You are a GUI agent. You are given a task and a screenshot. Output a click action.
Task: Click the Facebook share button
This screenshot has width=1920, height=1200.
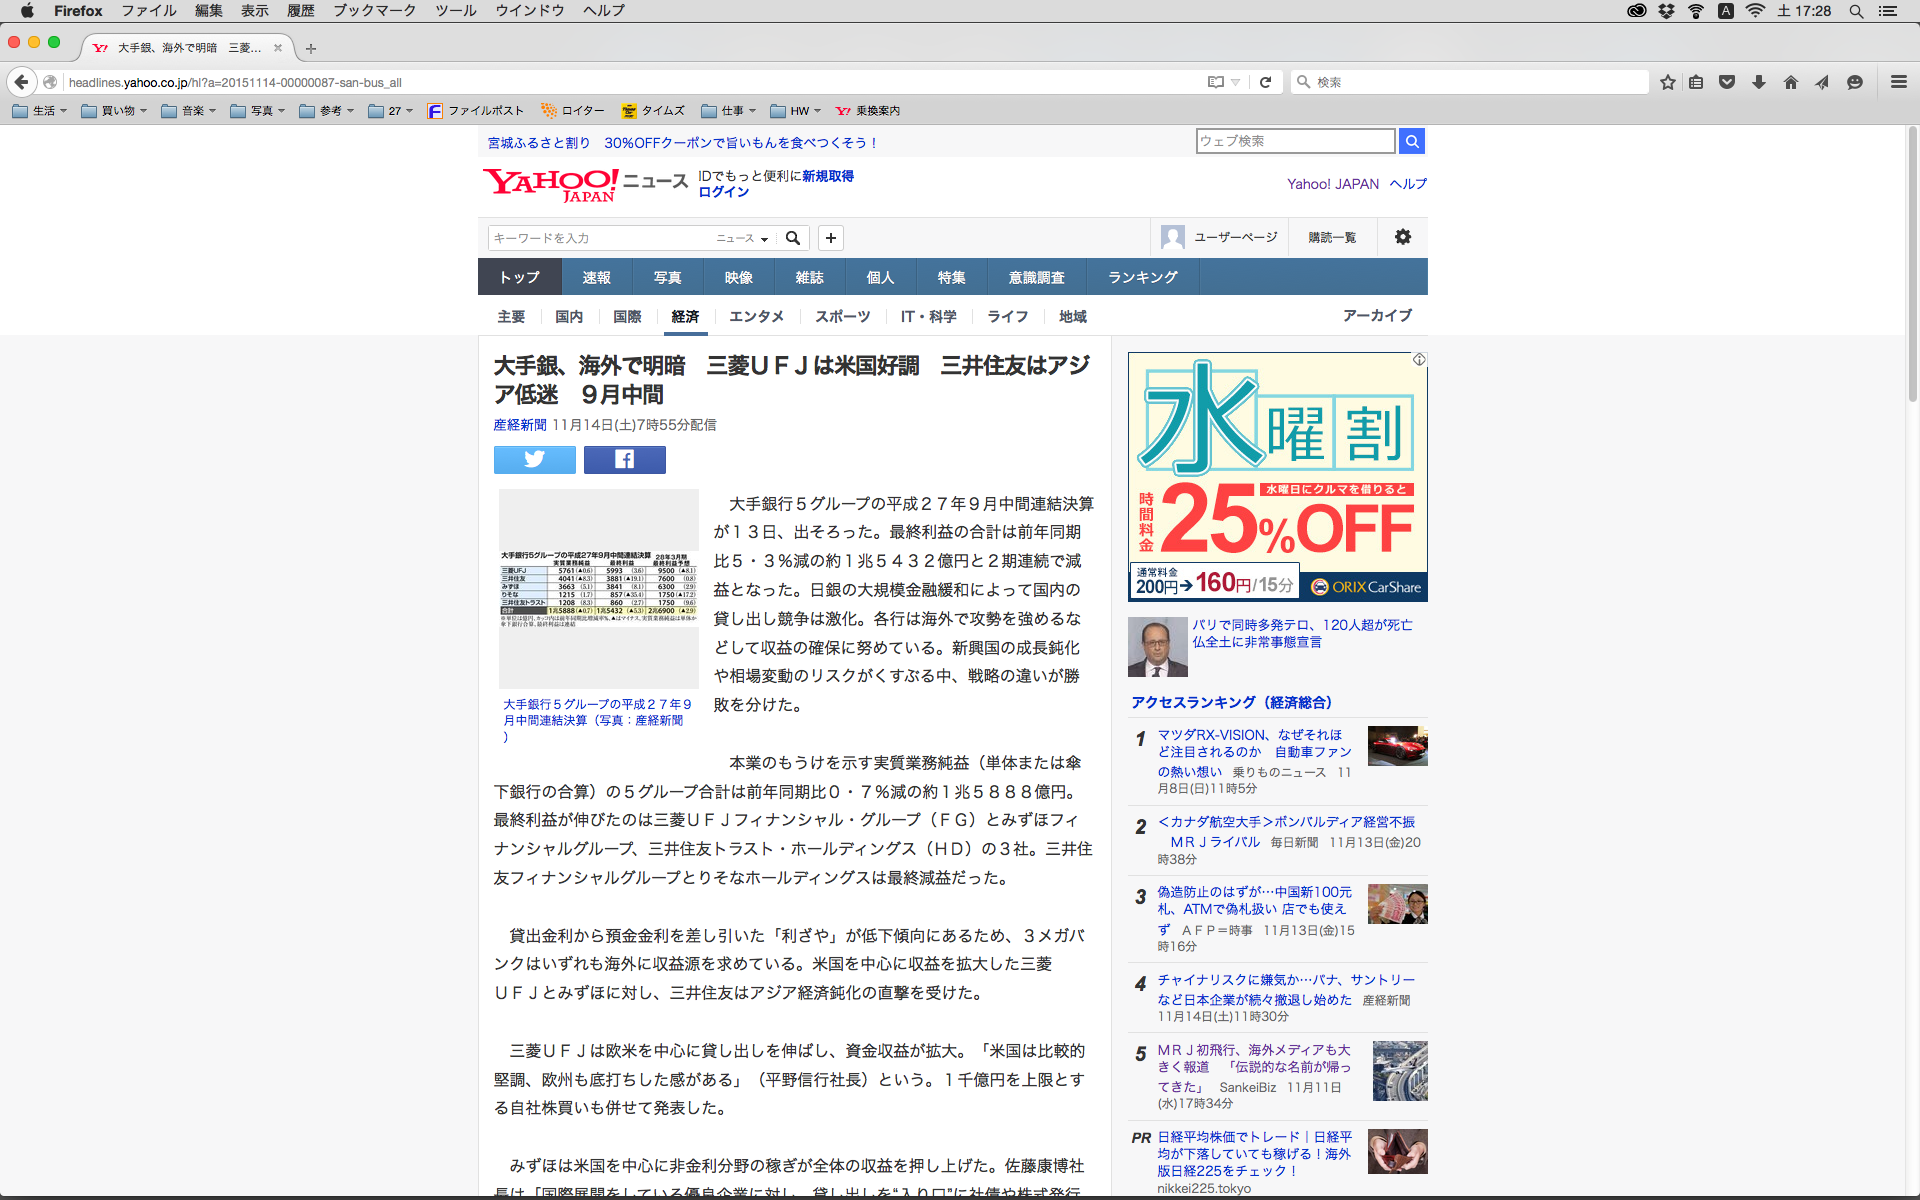[x=624, y=459]
